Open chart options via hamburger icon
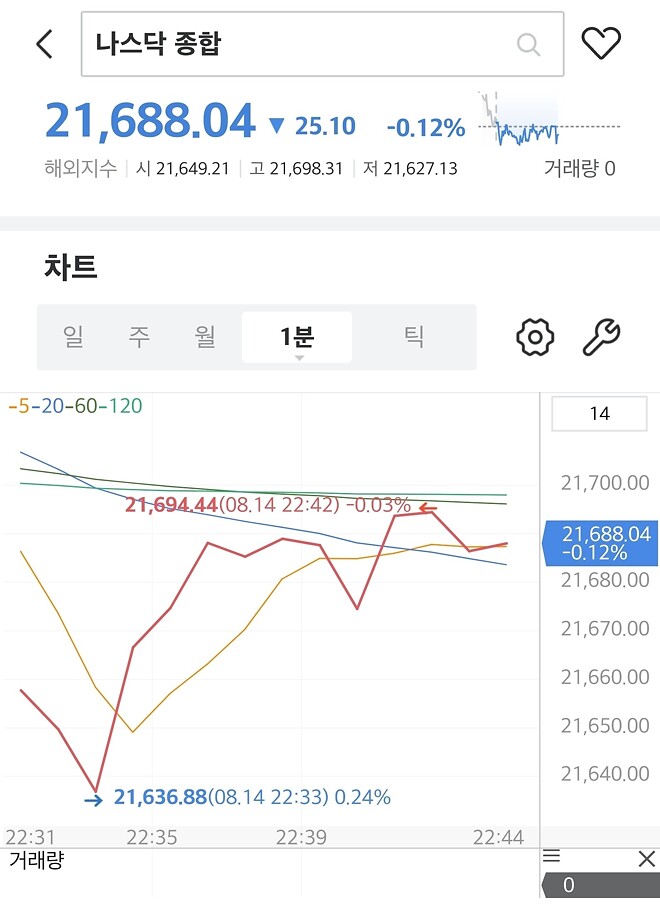 552,857
